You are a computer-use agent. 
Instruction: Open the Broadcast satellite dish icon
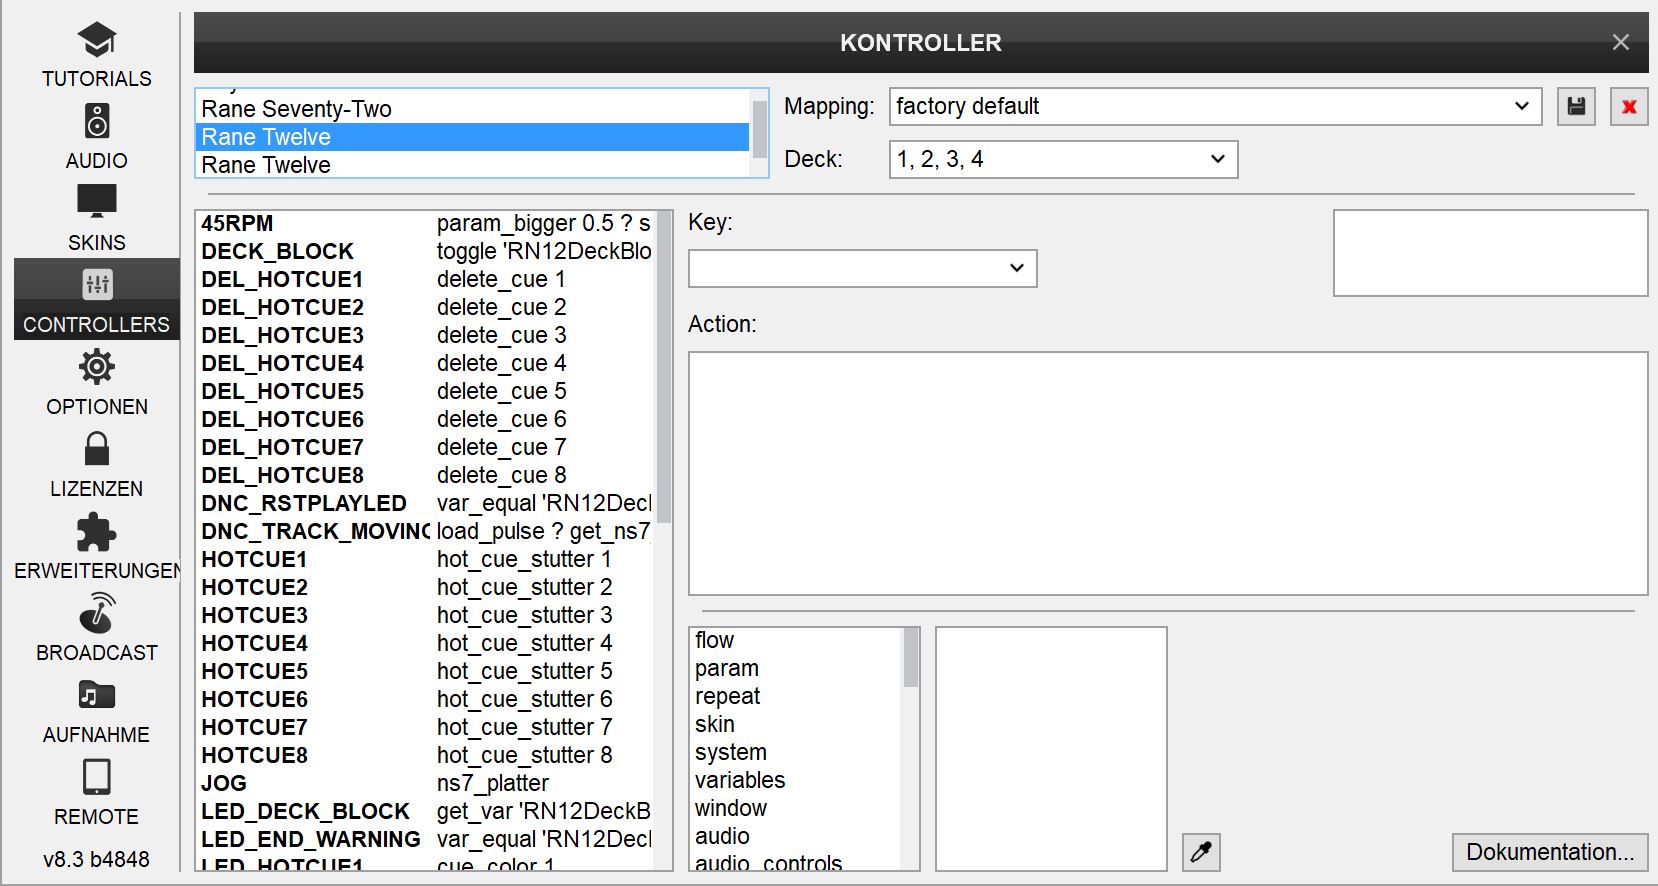pyautogui.click(x=97, y=613)
